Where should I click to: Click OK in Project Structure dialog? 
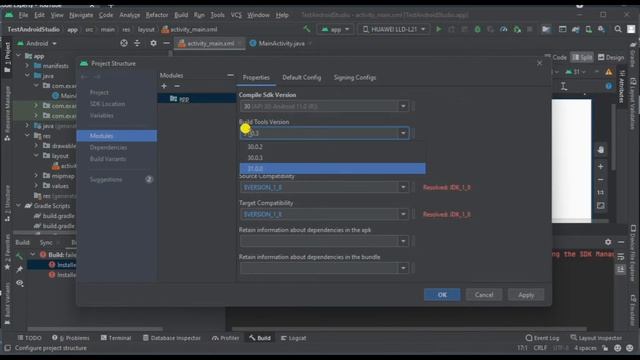pyautogui.click(x=442, y=295)
